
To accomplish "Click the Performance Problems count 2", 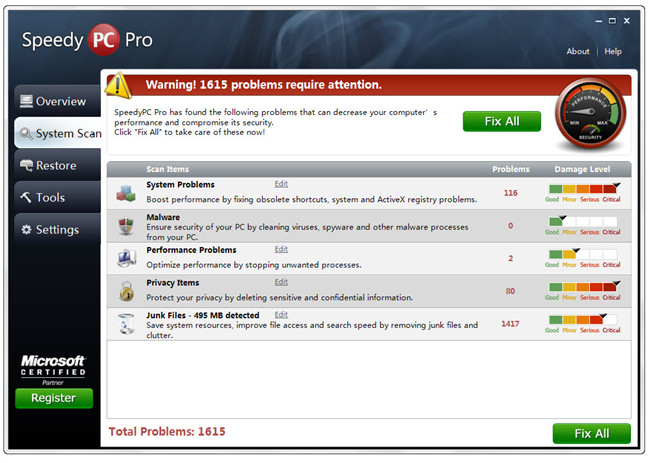I will (x=510, y=258).
